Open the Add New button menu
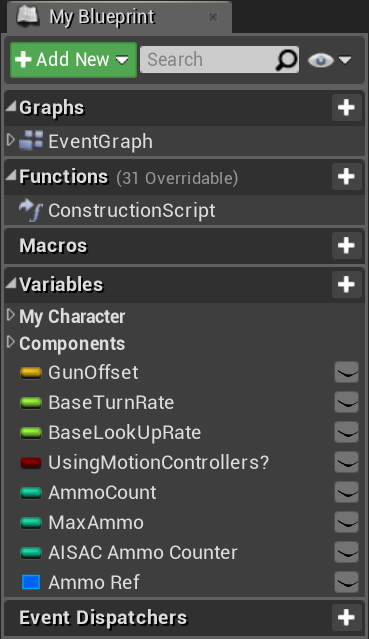The image size is (369, 639). click(73, 60)
